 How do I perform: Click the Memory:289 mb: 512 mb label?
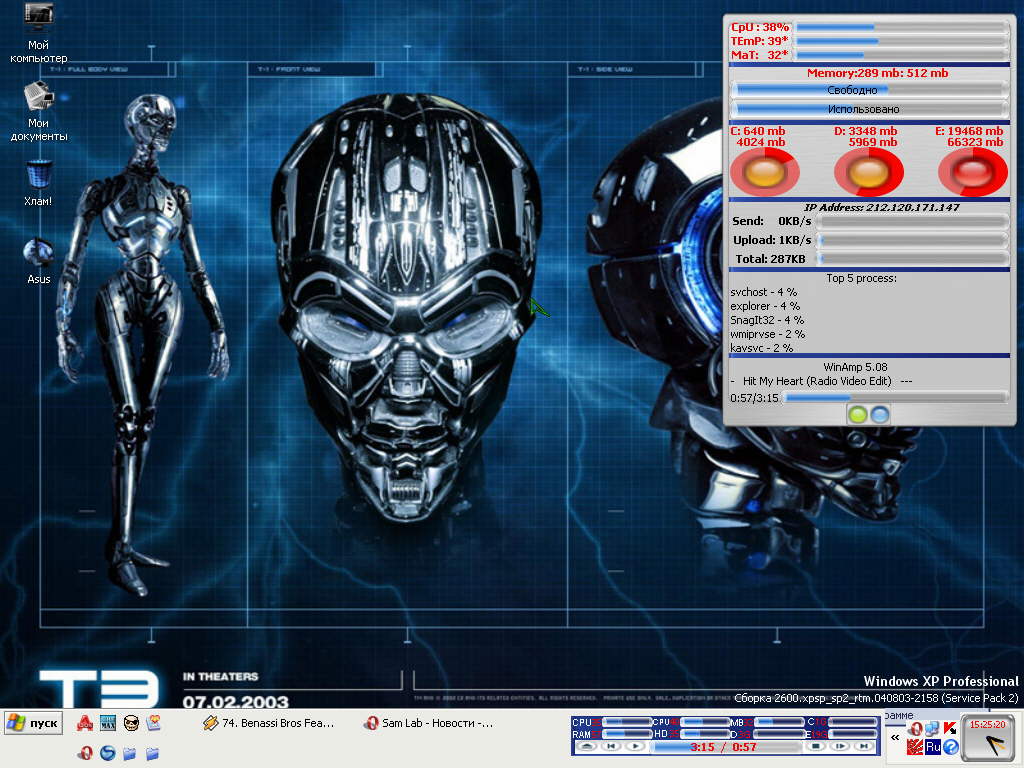tap(877, 73)
